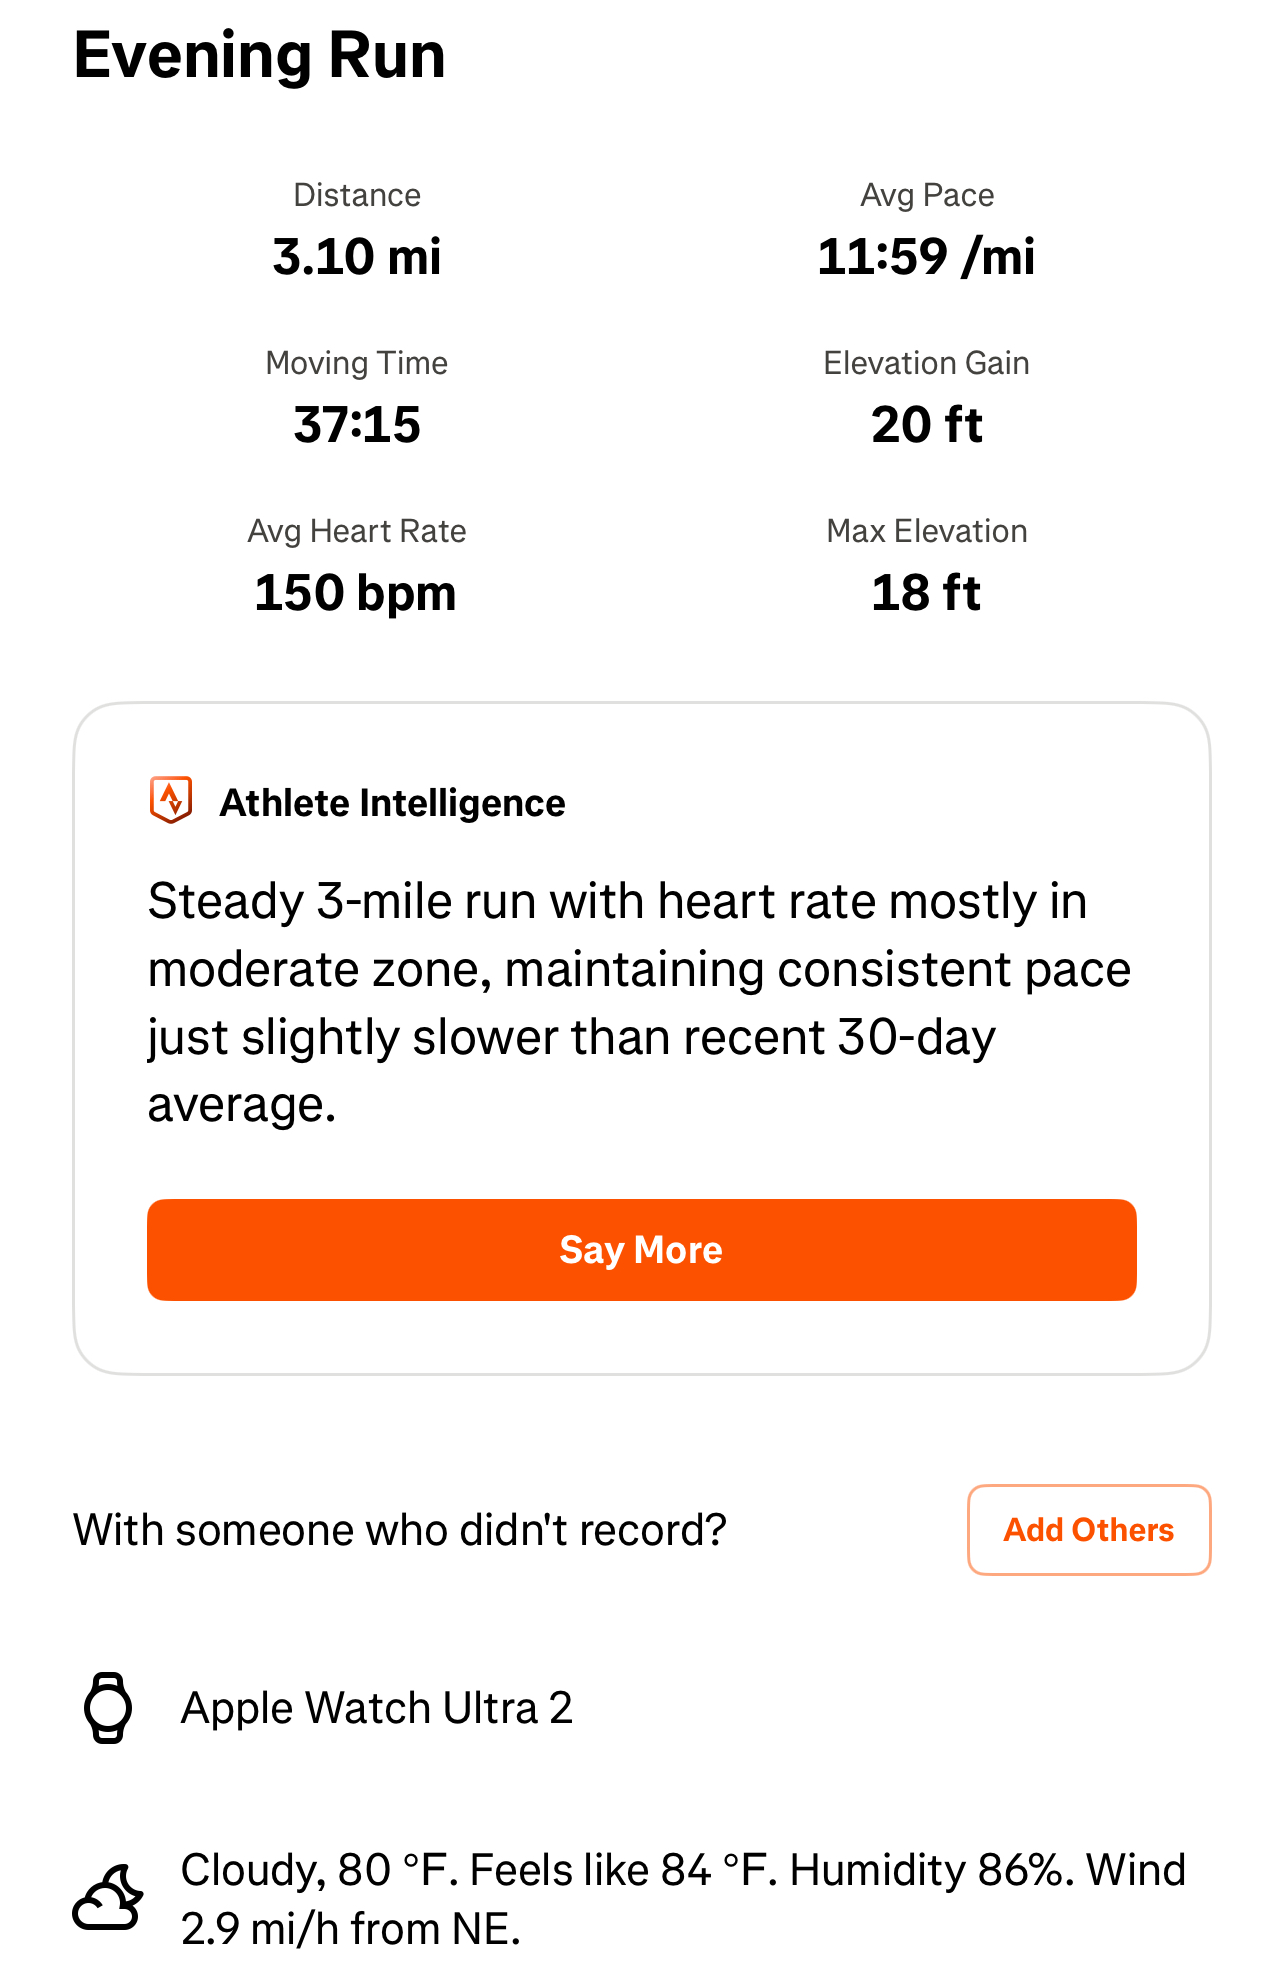Click the Cloudy 80 °F weather description

tap(682, 1898)
